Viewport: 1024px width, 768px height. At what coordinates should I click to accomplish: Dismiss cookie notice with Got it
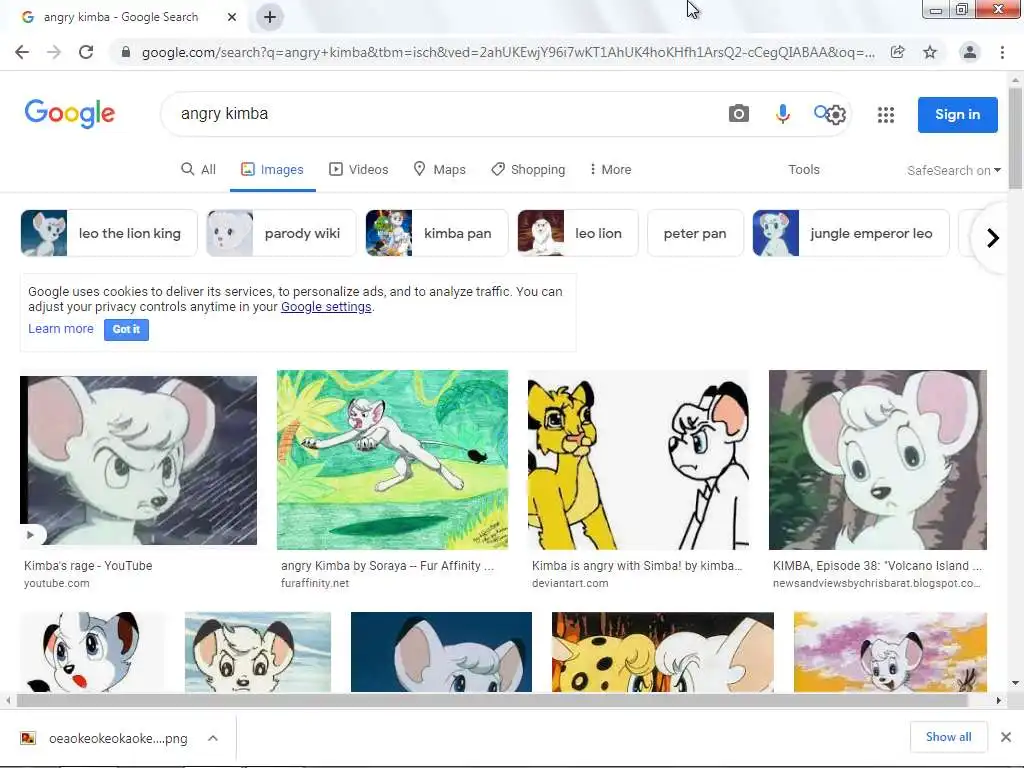(x=126, y=329)
